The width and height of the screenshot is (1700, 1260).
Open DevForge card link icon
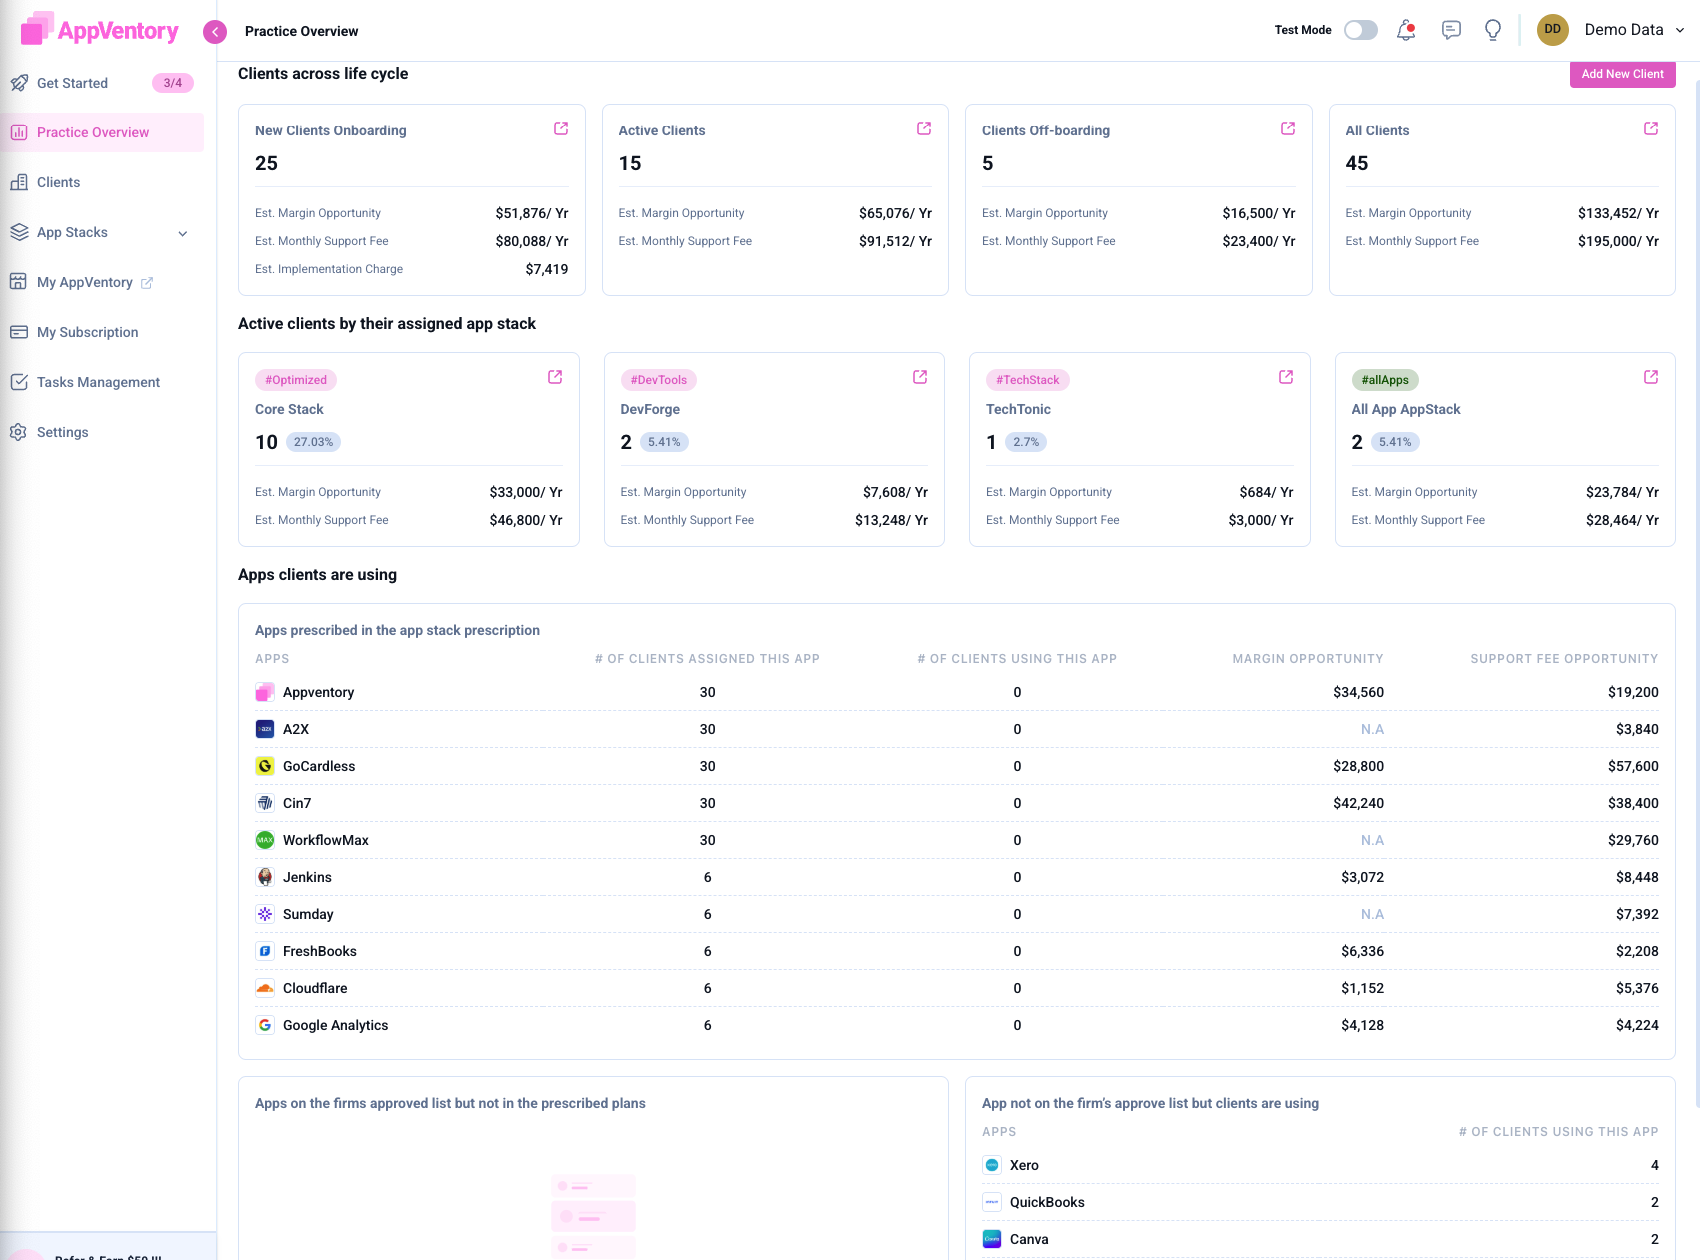coord(920,377)
